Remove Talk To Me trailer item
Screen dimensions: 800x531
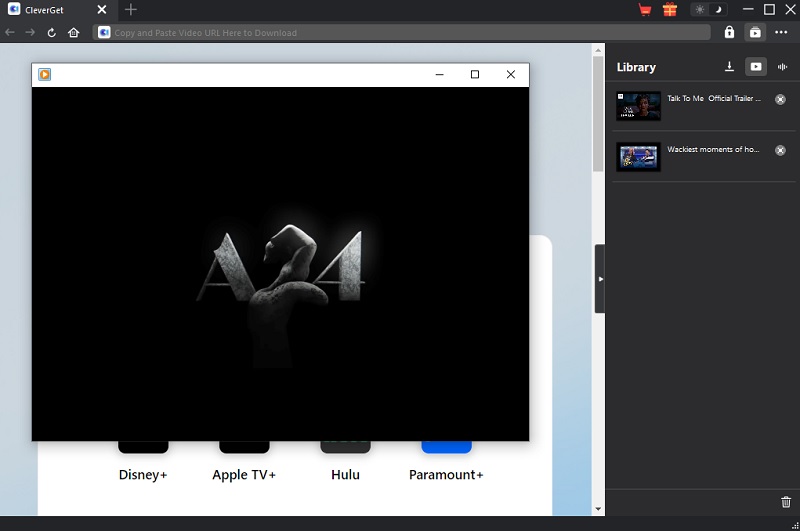780,99
